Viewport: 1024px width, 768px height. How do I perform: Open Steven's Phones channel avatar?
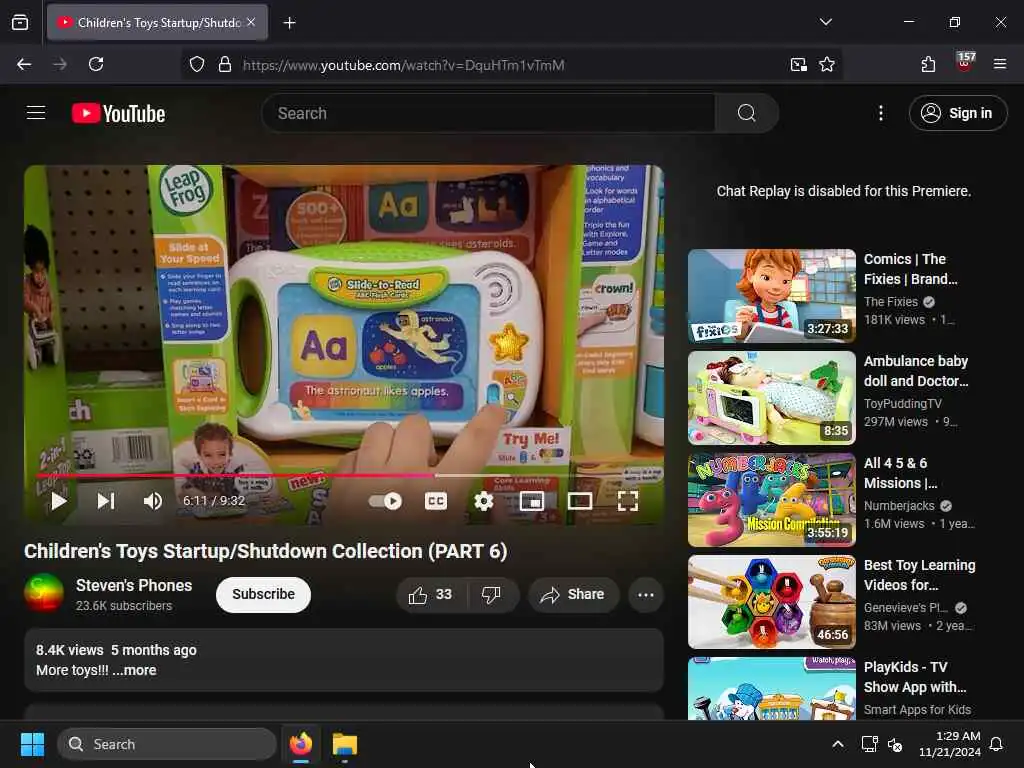tap(44, 593)
